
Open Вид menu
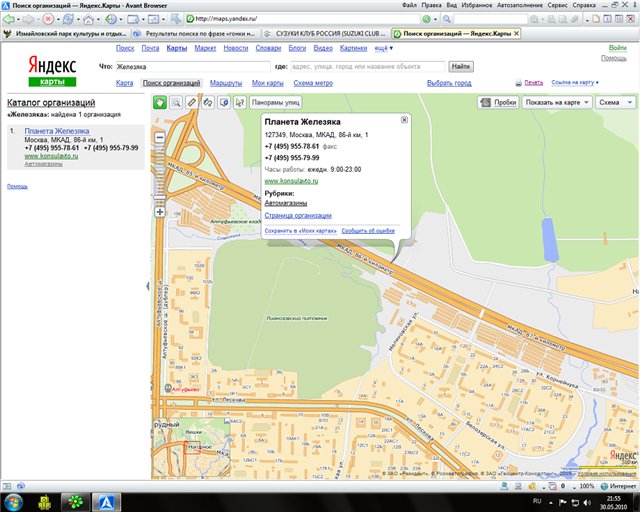pos(451,5)
